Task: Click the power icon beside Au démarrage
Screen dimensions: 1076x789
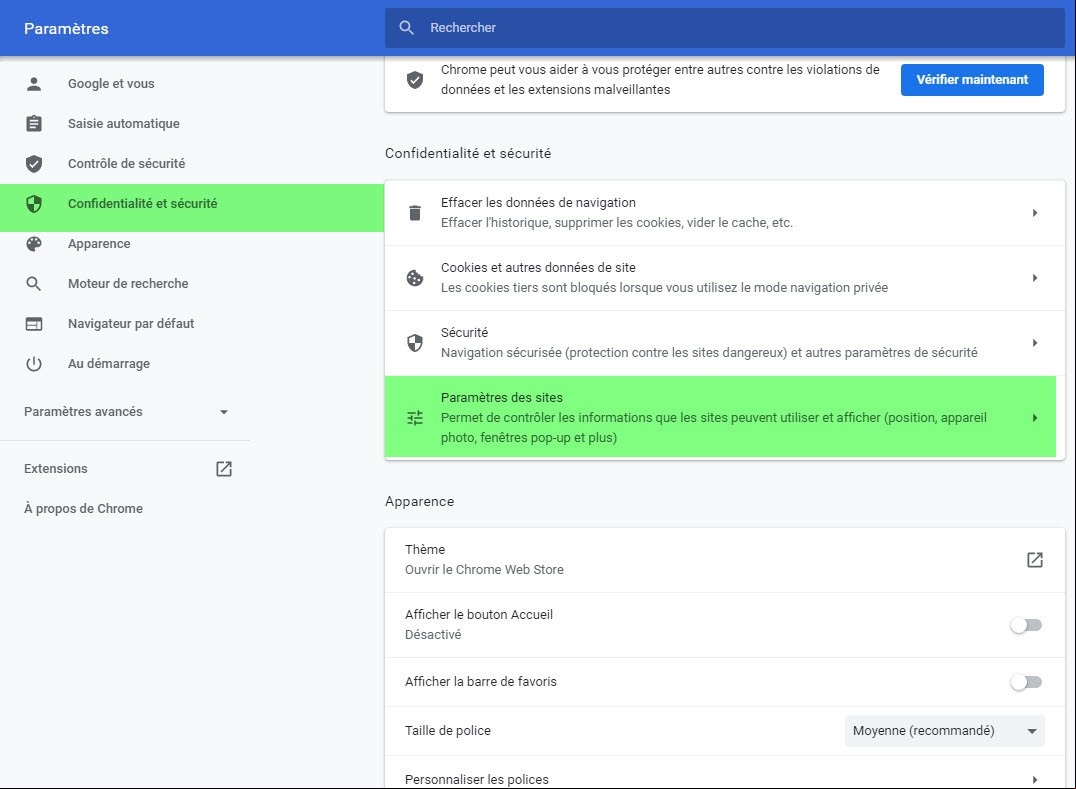Action: coord(34,364)
